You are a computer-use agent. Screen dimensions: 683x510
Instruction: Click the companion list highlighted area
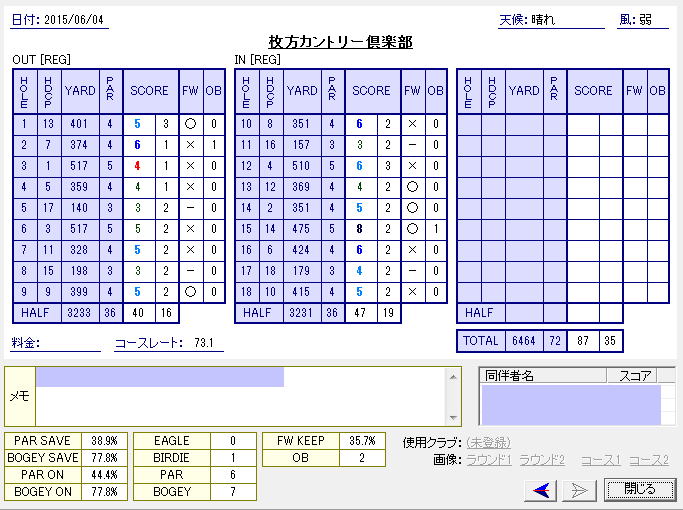571,404
